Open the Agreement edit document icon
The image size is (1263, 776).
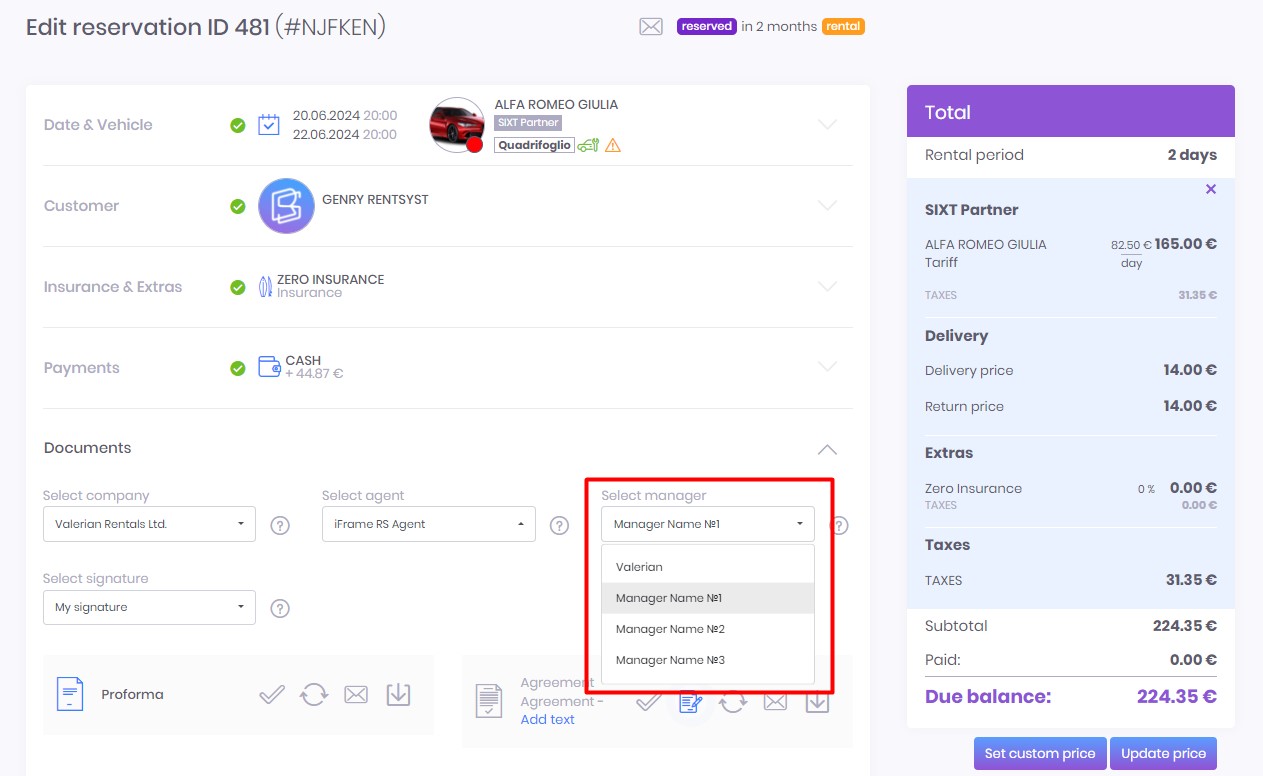690,703
